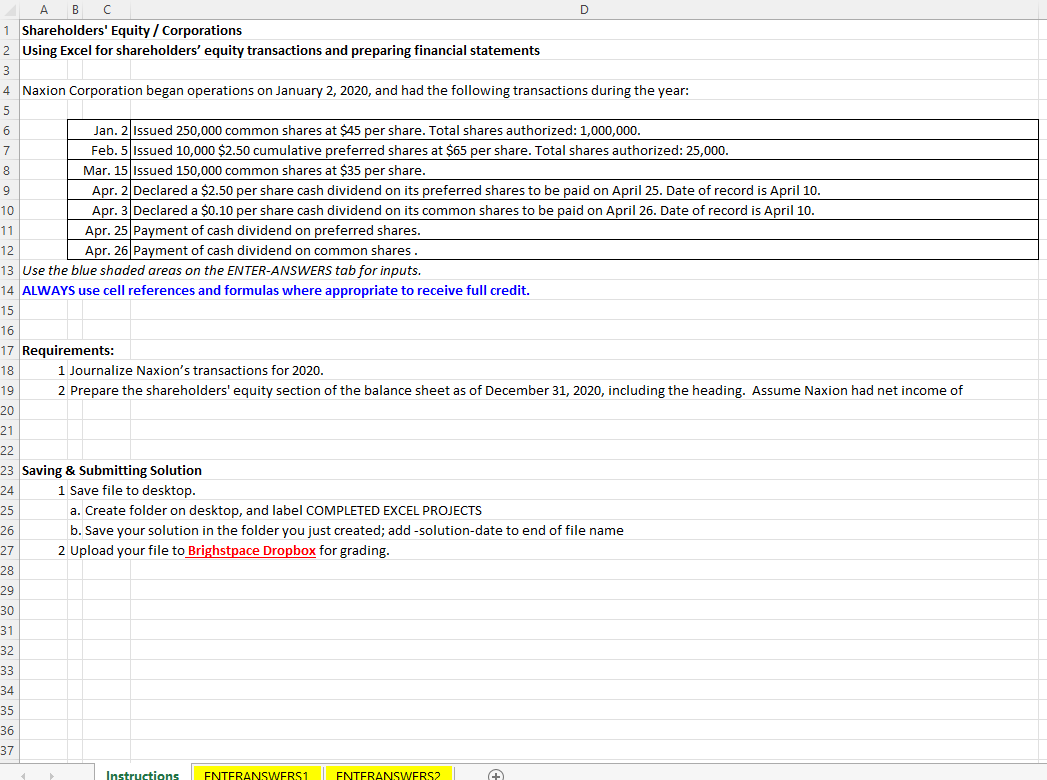Viewport: 1047px width, 780px height.
Task: Add a new worksheet with the plus icon
Action: [x=495, y=773]
